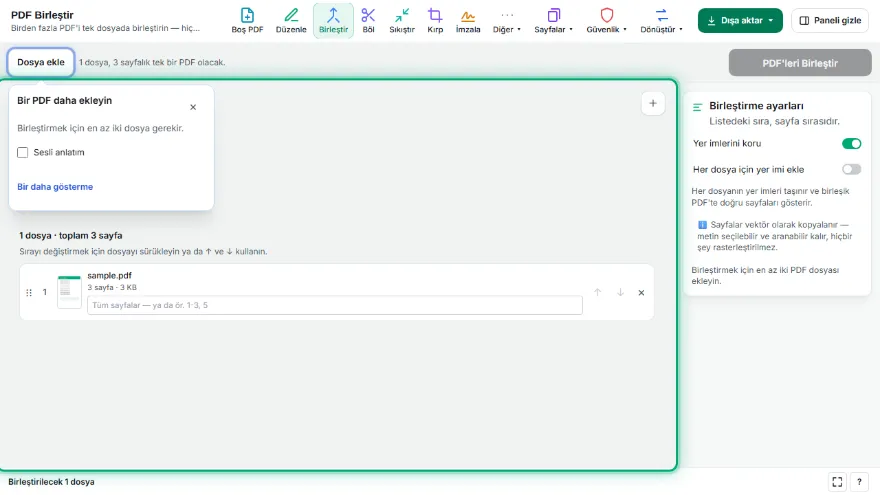Move sample.pdf up with the arrow

click(x=598, y=292)
